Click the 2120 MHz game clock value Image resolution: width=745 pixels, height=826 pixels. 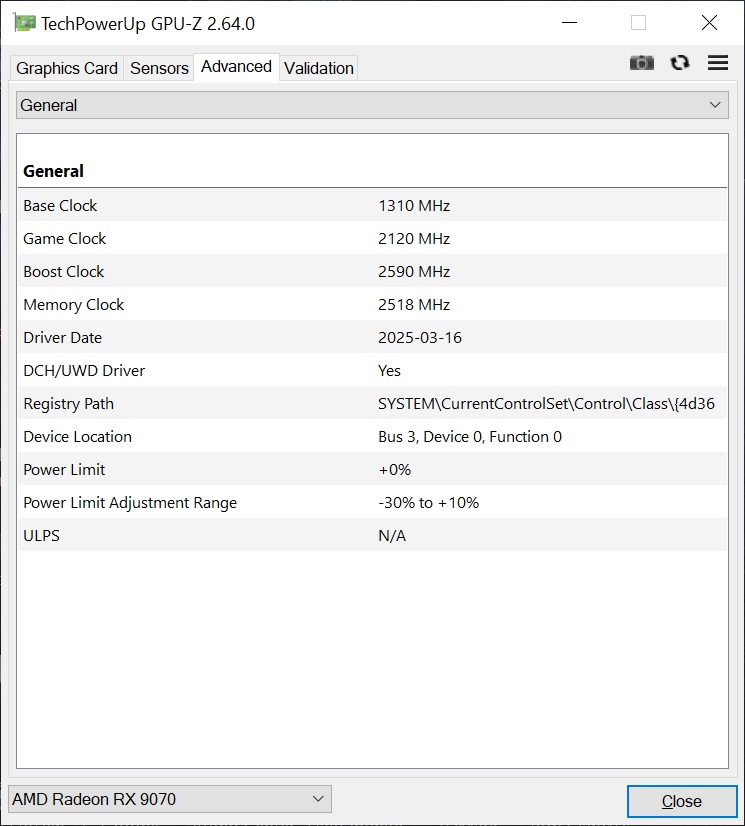click(x=414, y=239)
